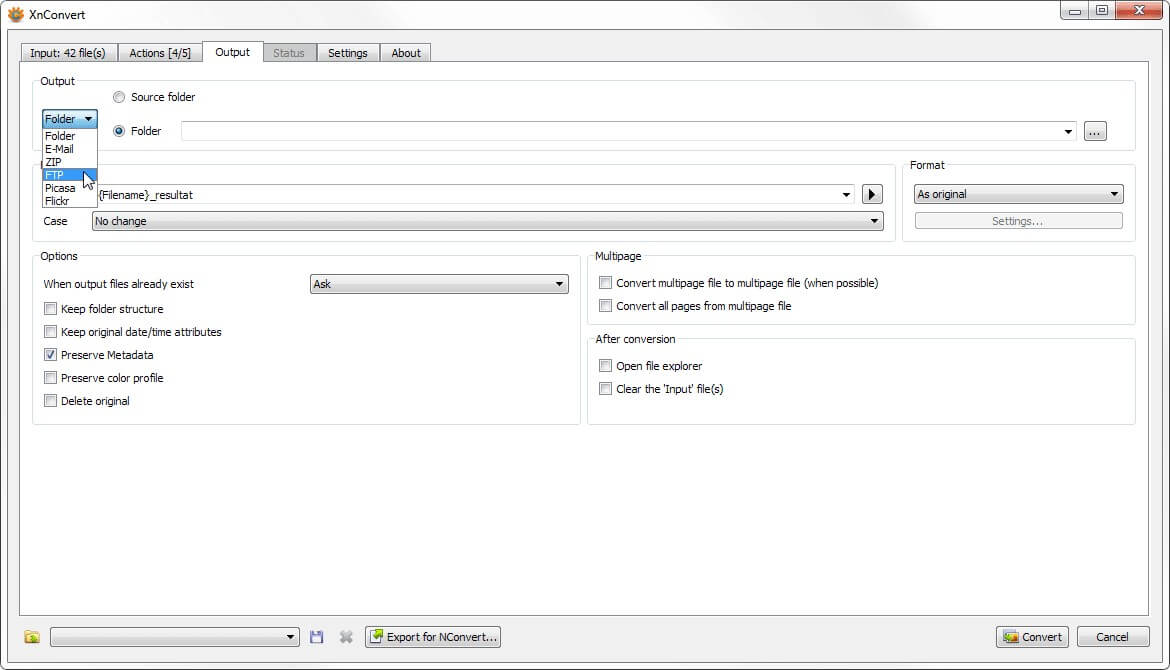Open the preset combo box at bottom left

(x=173, y=636)
